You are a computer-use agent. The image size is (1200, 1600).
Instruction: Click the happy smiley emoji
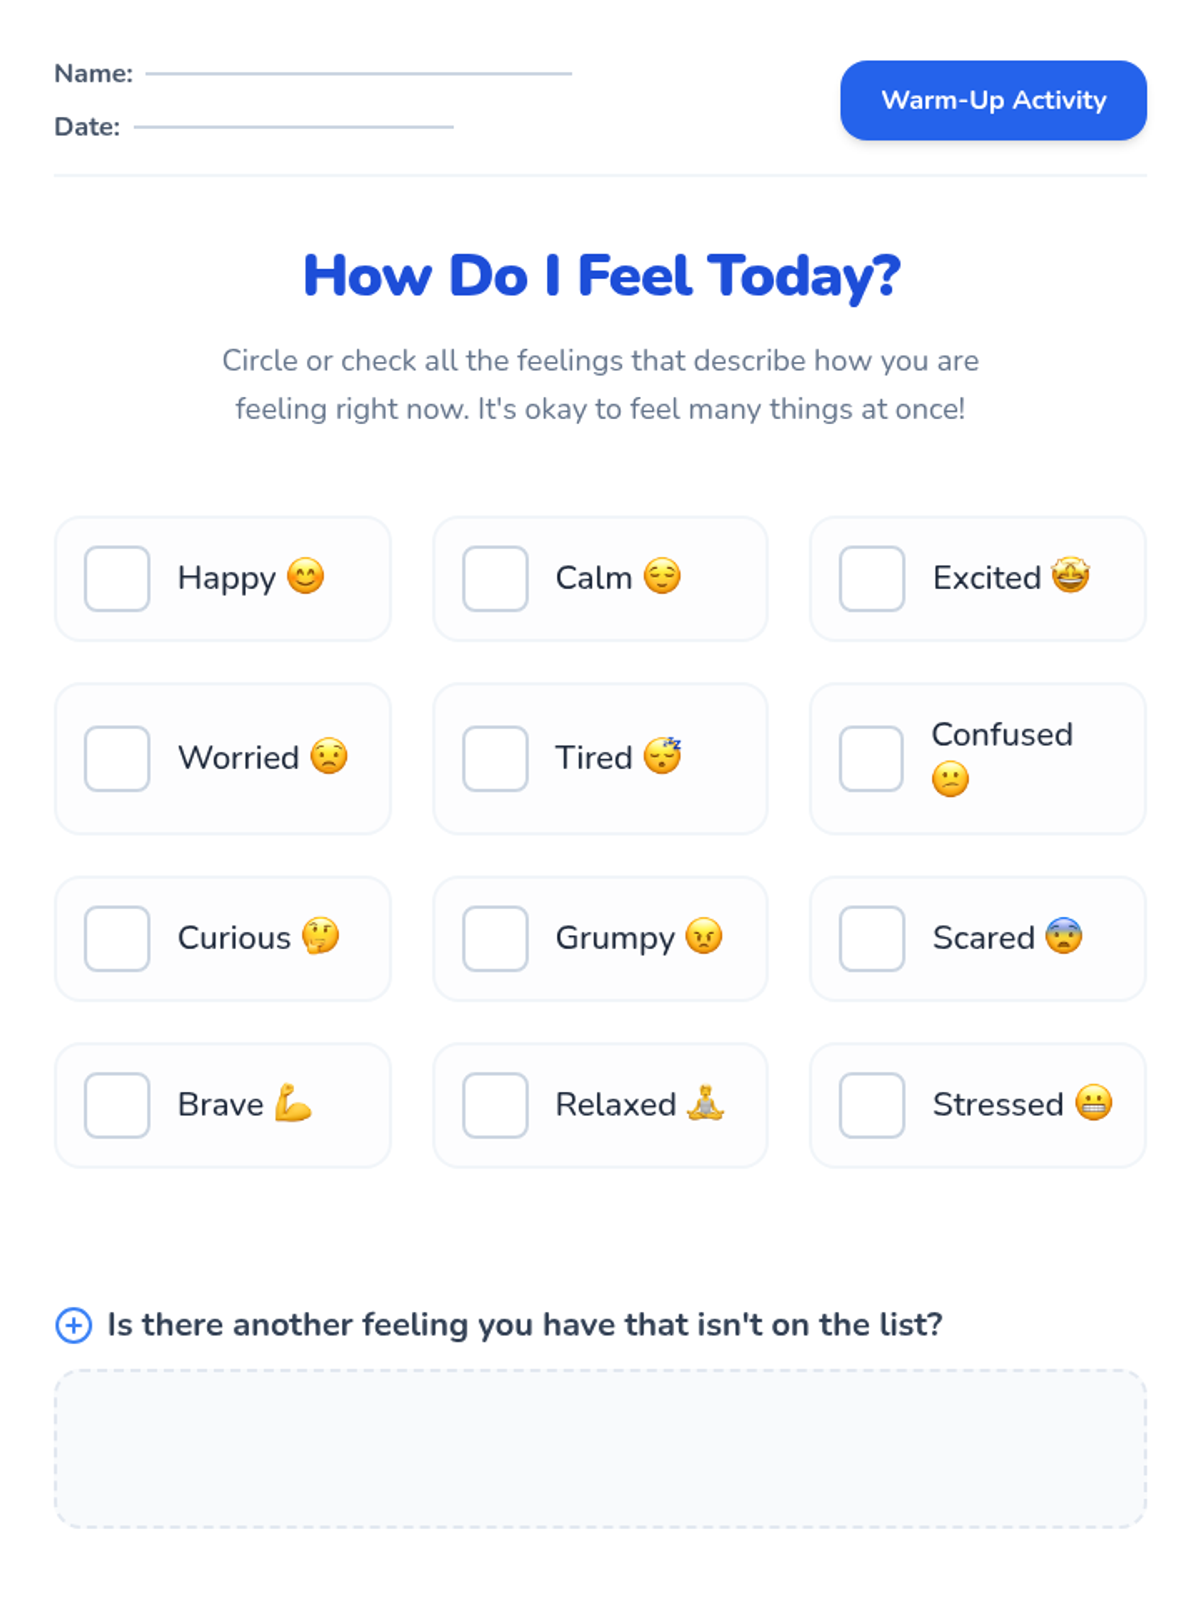[305, 577]
